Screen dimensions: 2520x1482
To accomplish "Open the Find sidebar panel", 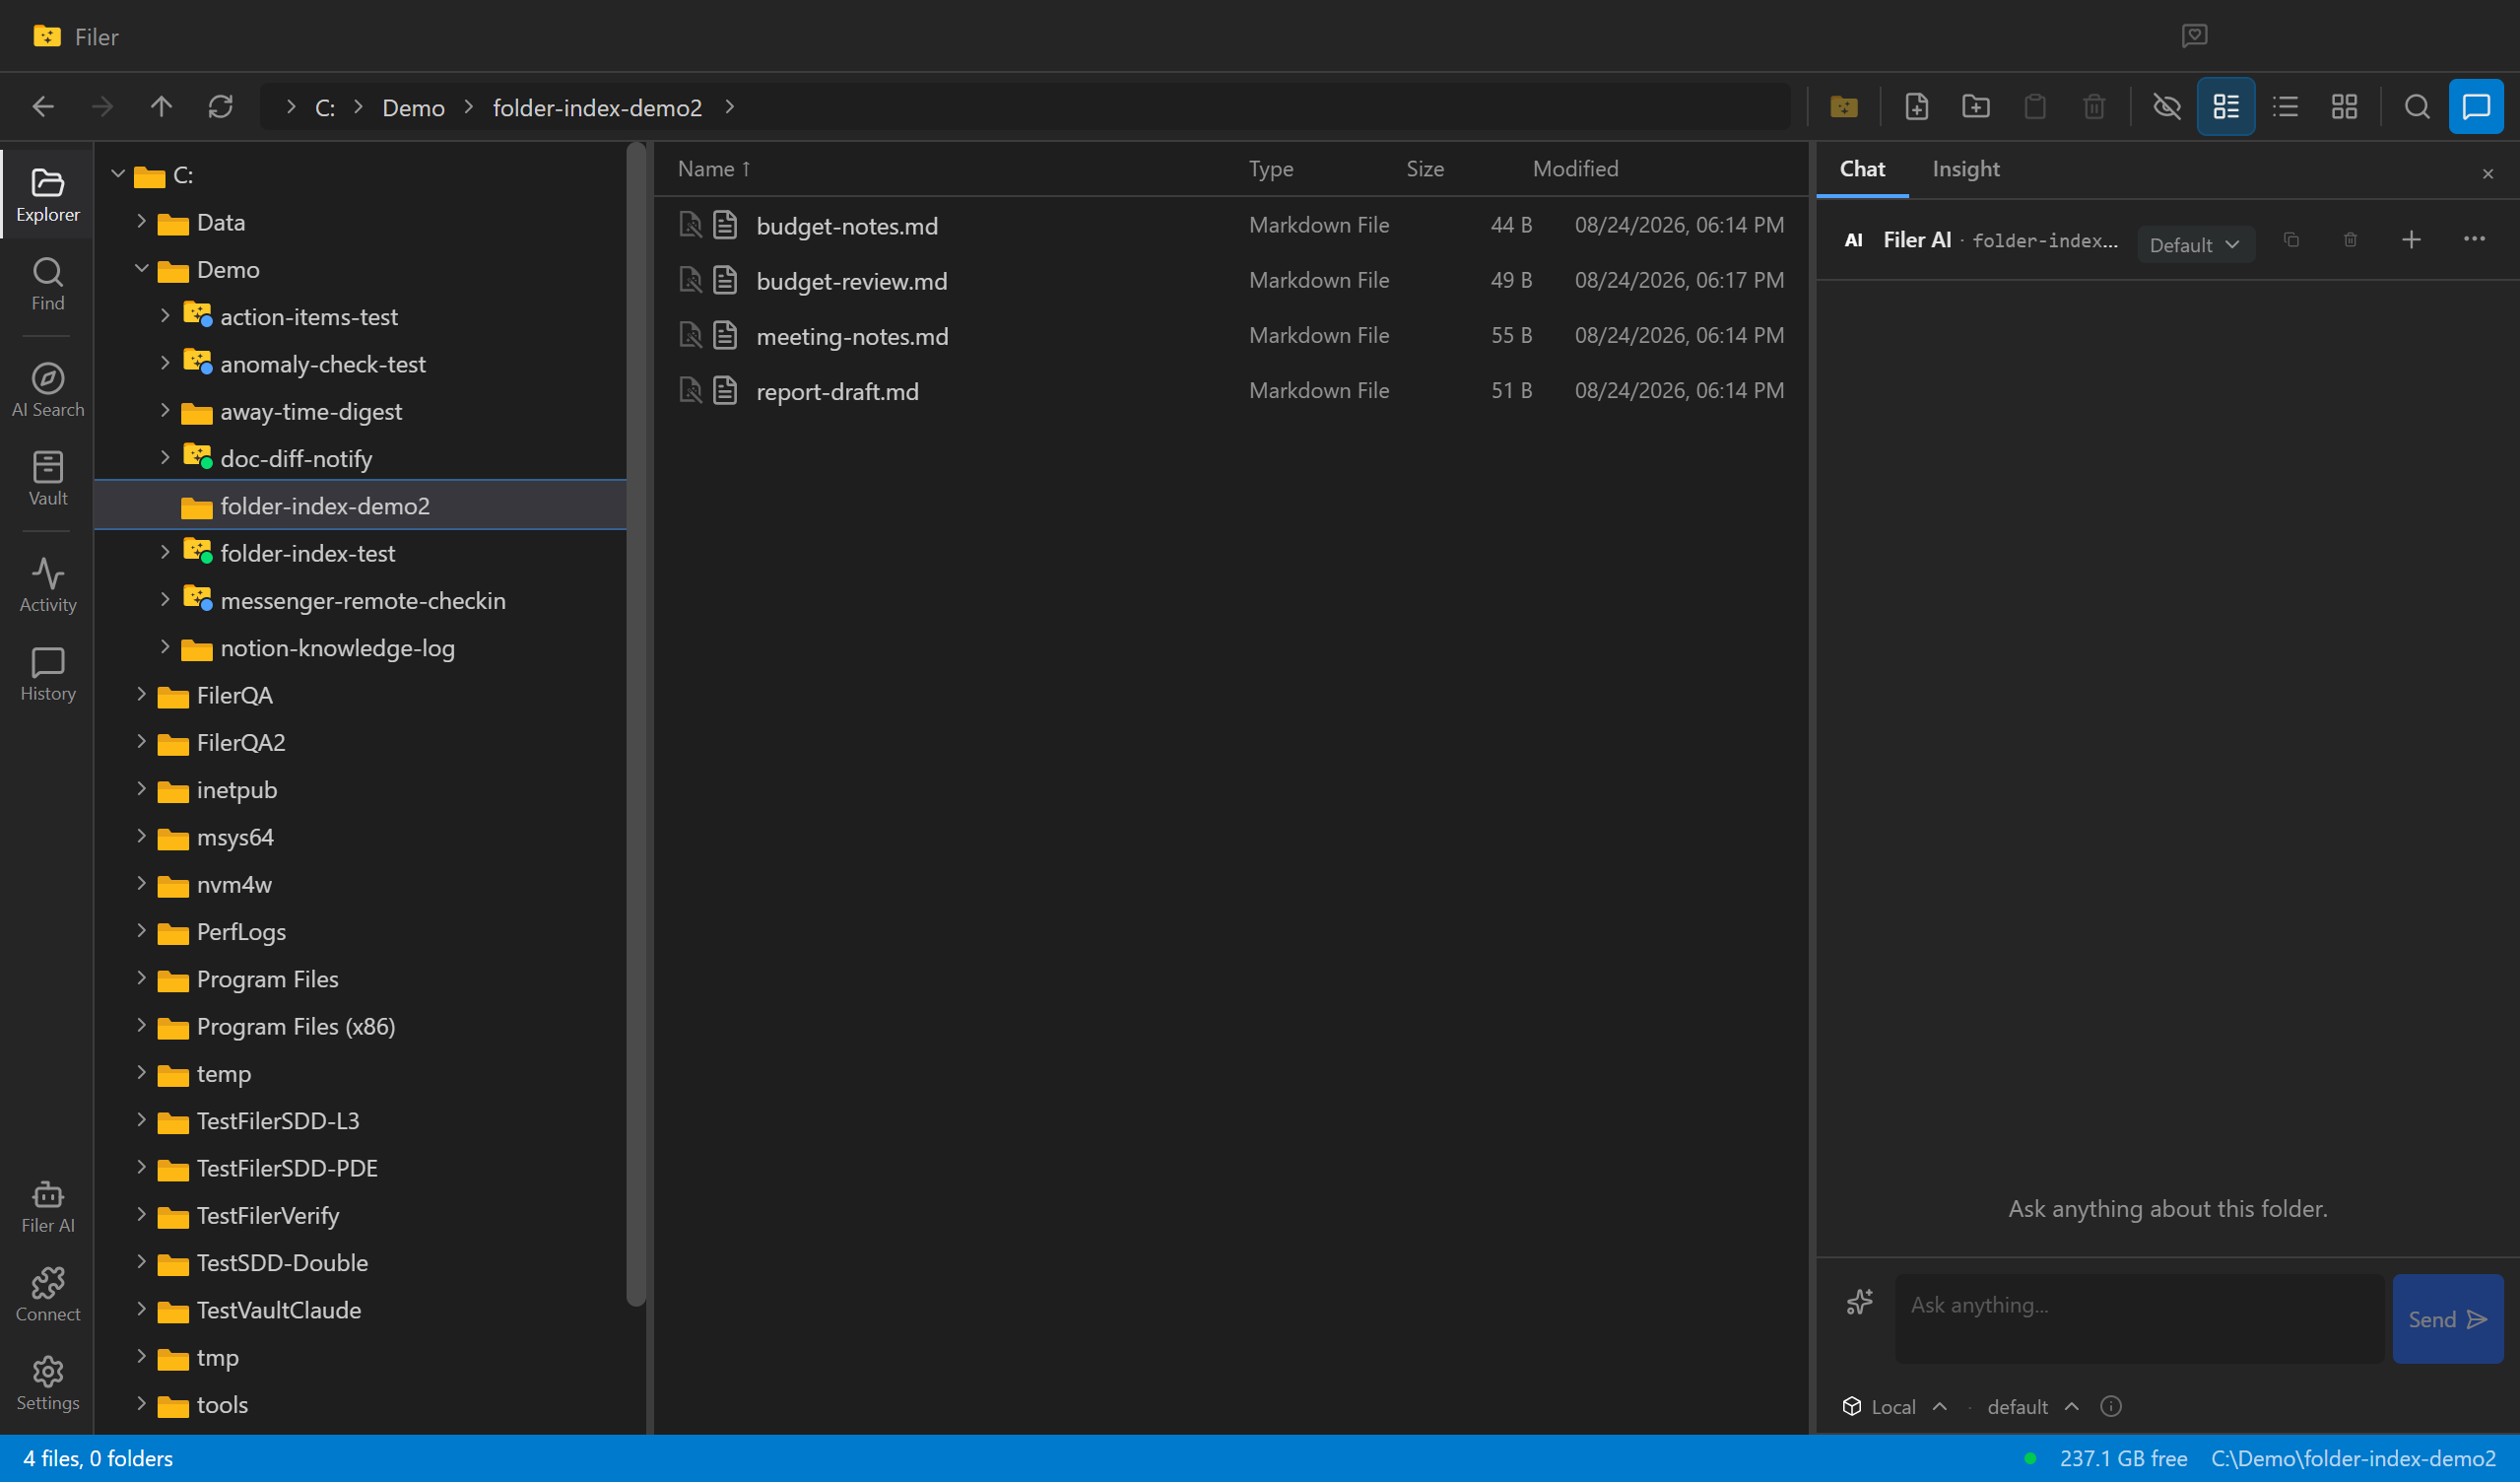I will (47, 284).
